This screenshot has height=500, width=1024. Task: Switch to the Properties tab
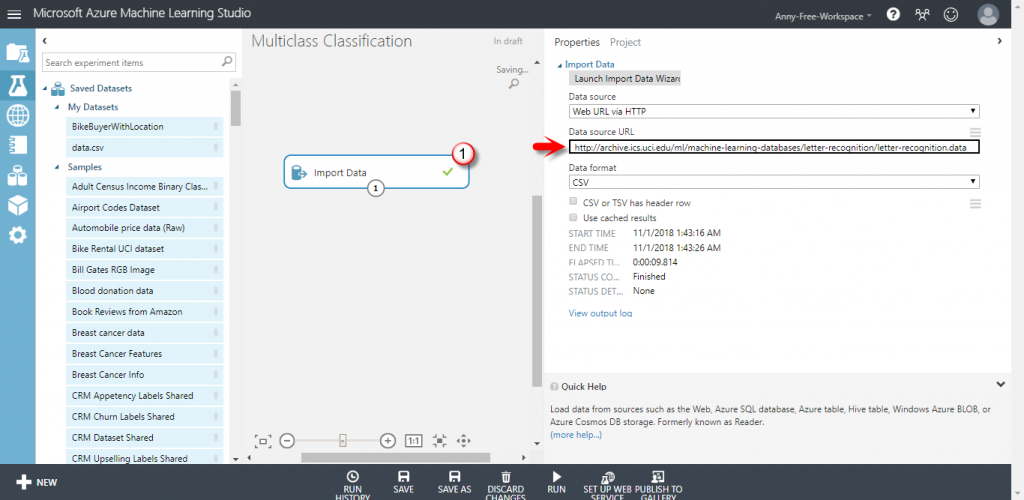coord(577,42)
